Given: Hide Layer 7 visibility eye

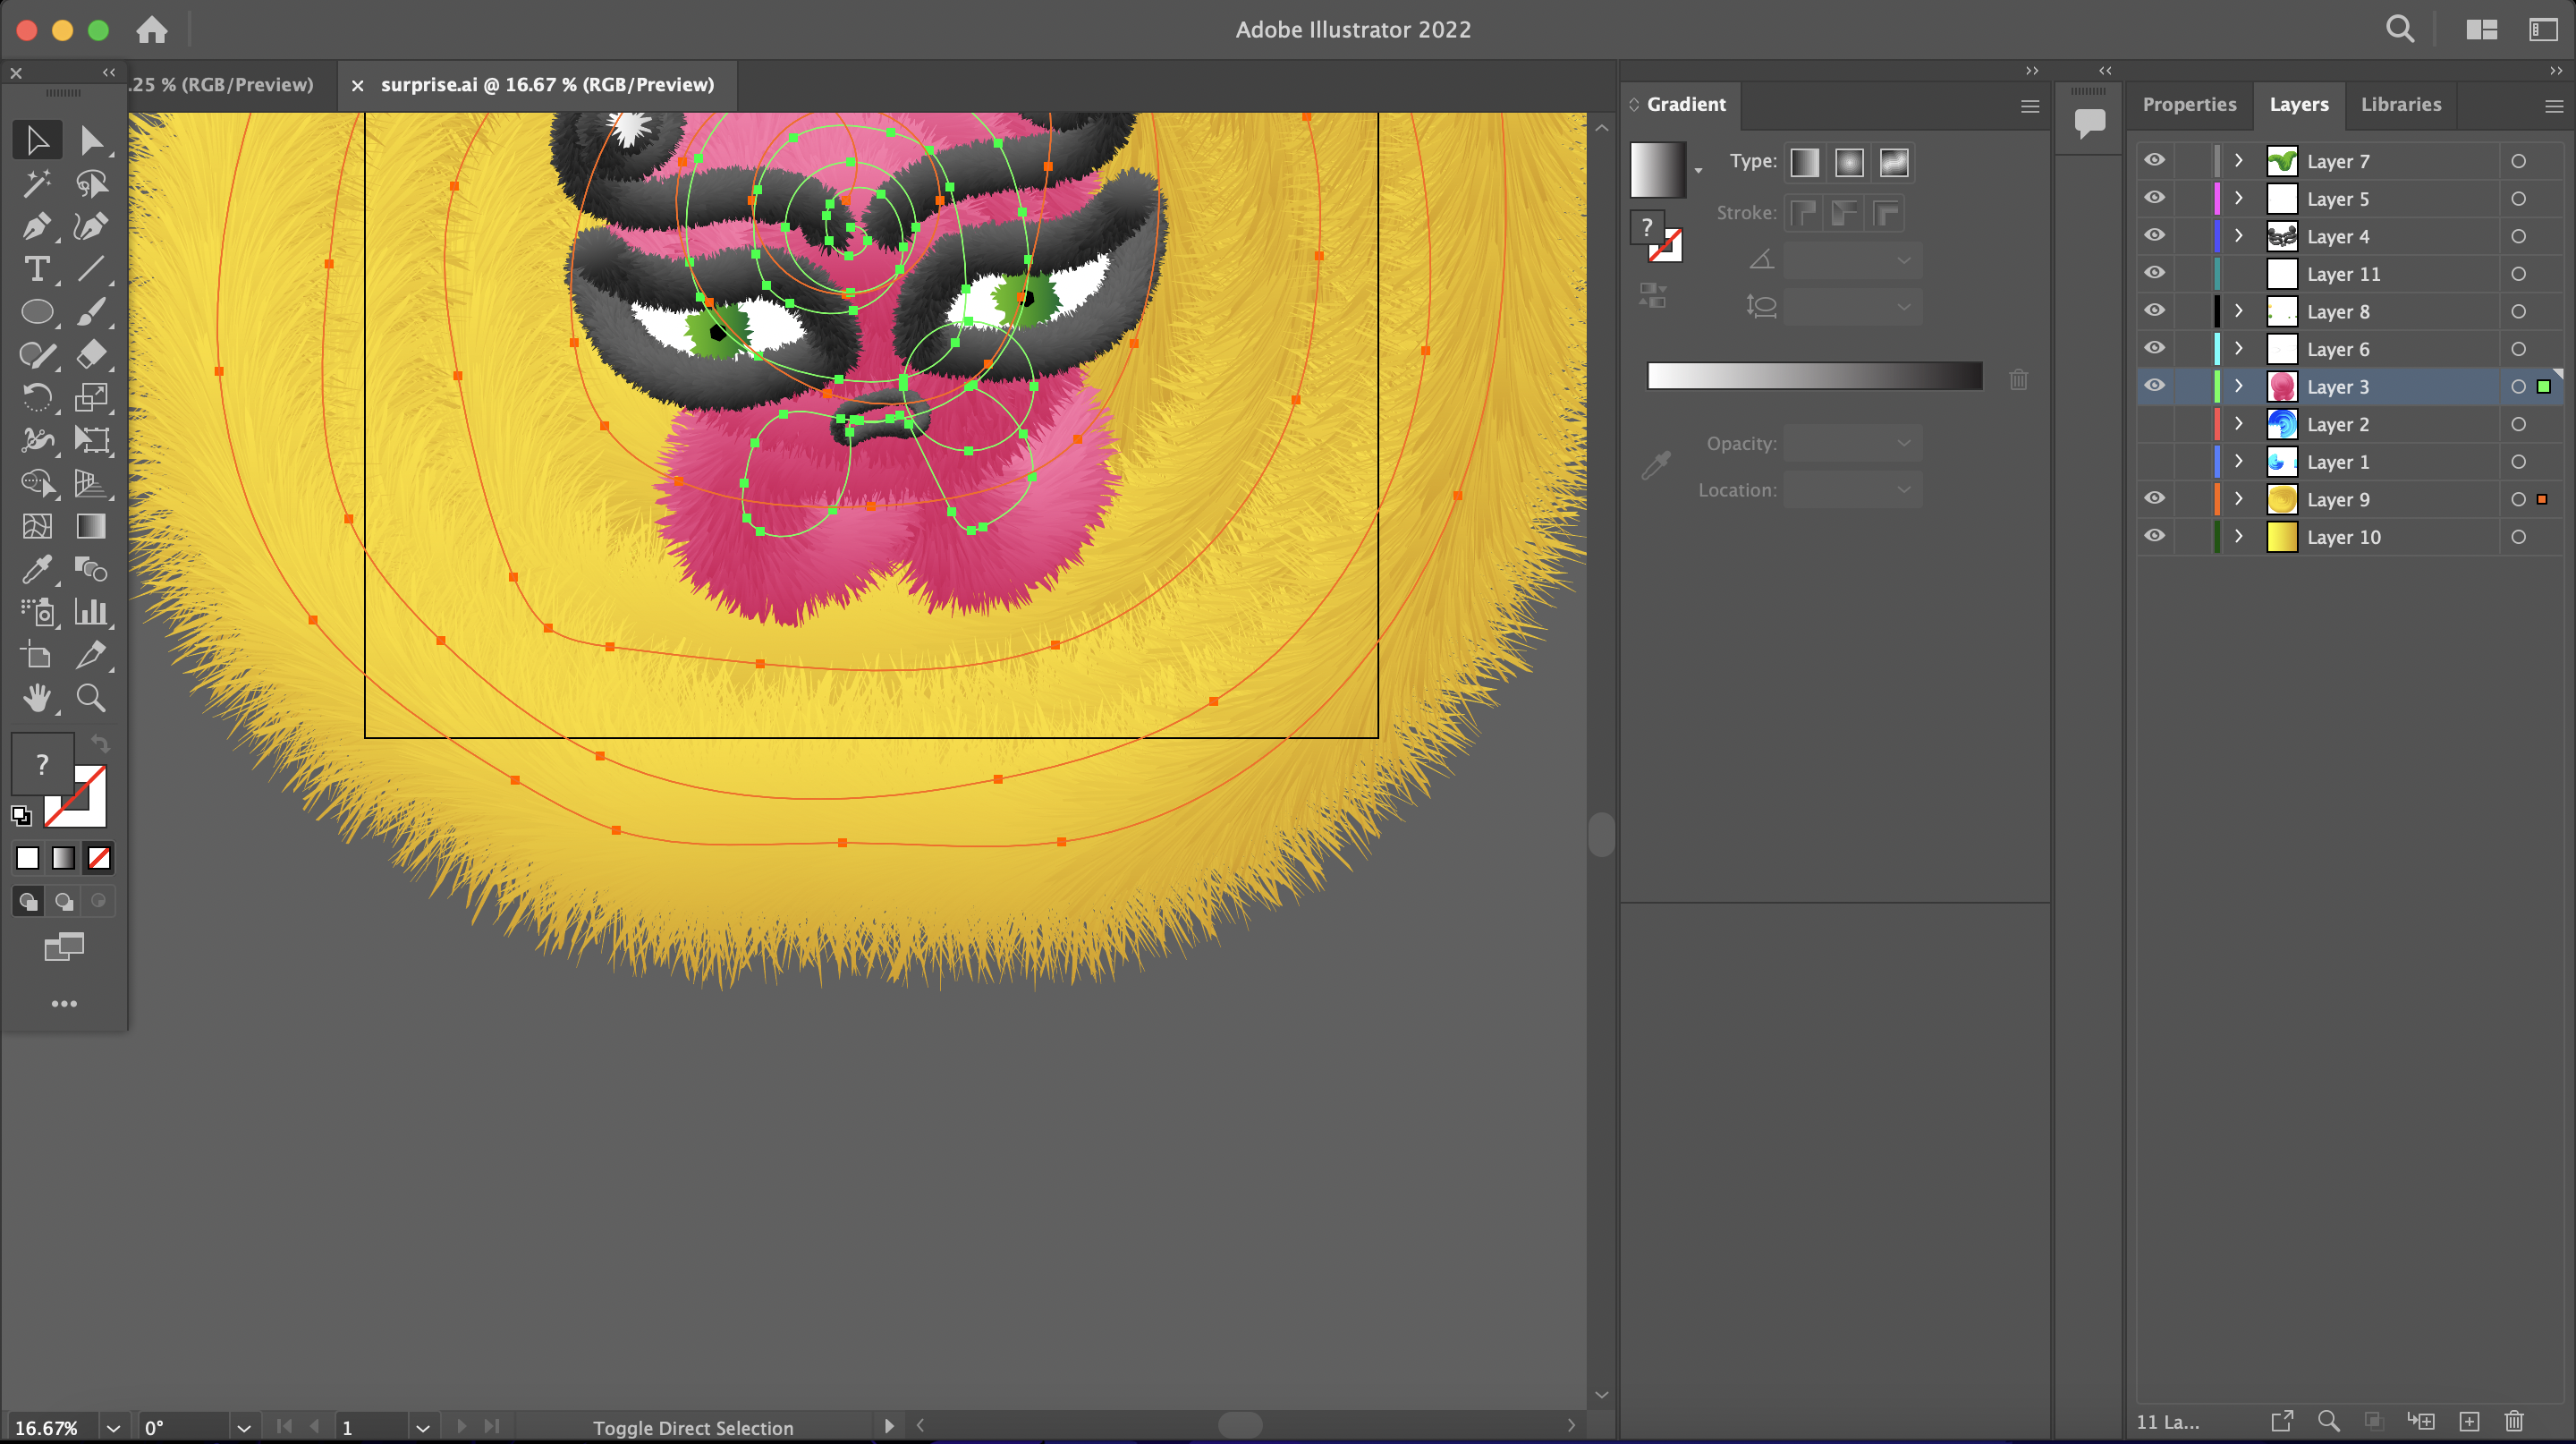Looking at the screenshot, I should [2154, 161].
